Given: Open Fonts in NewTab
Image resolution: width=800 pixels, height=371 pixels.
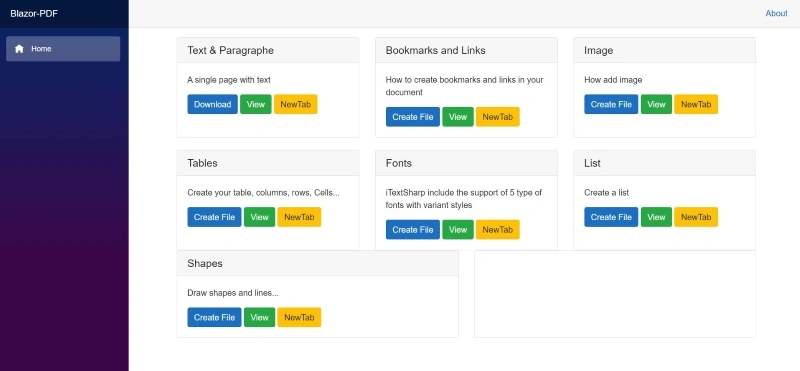Looking at the screenshot, I should [497, 230].
